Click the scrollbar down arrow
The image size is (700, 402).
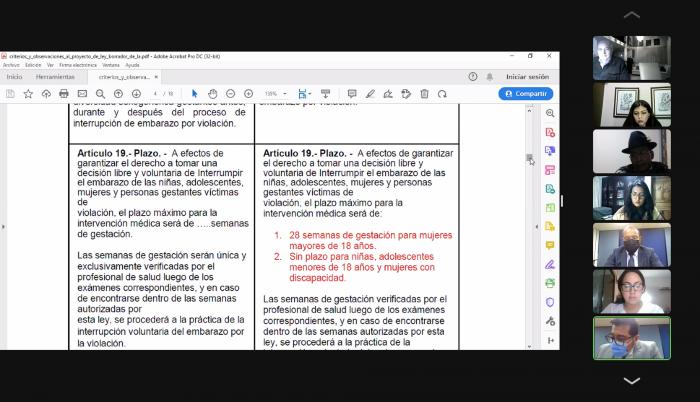[529, 346]
